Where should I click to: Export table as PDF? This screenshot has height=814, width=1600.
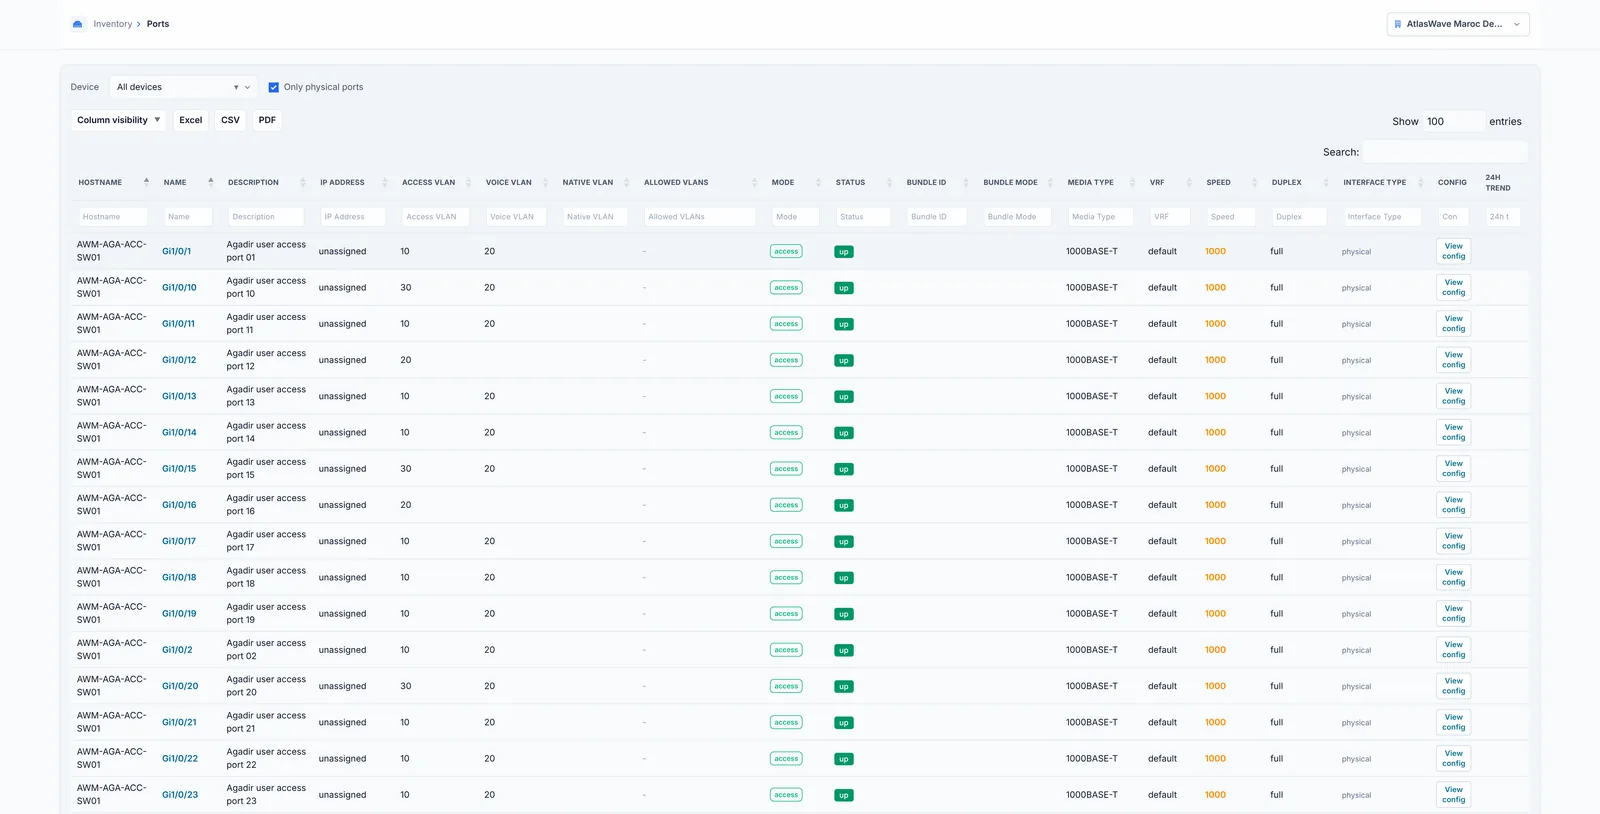click(x=267, y=120)
